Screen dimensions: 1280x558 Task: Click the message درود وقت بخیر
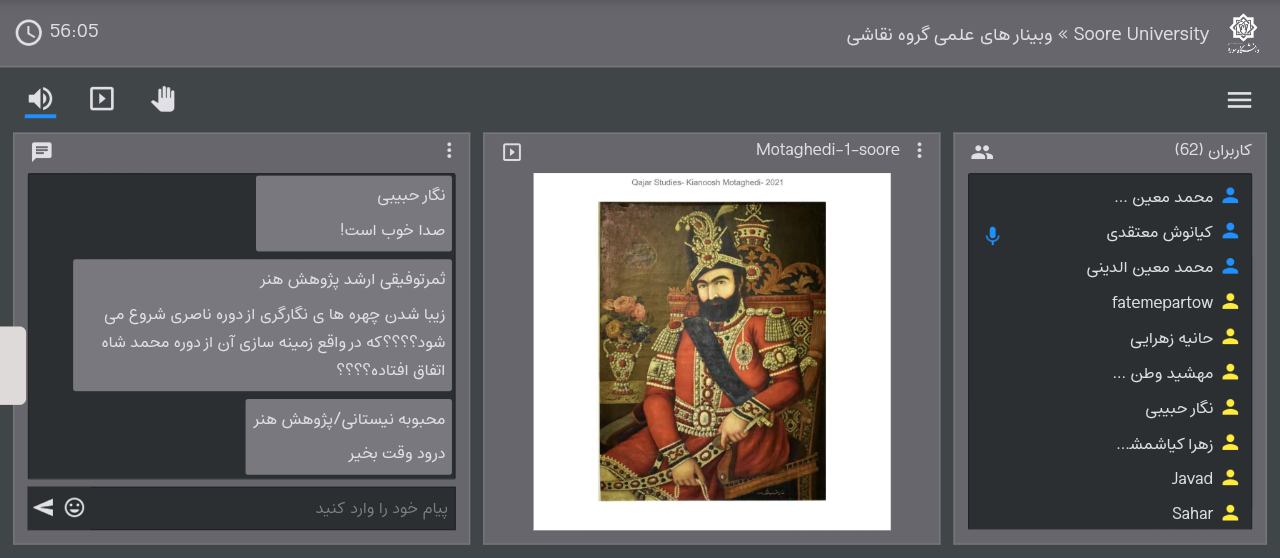click(x=397, y=453)
